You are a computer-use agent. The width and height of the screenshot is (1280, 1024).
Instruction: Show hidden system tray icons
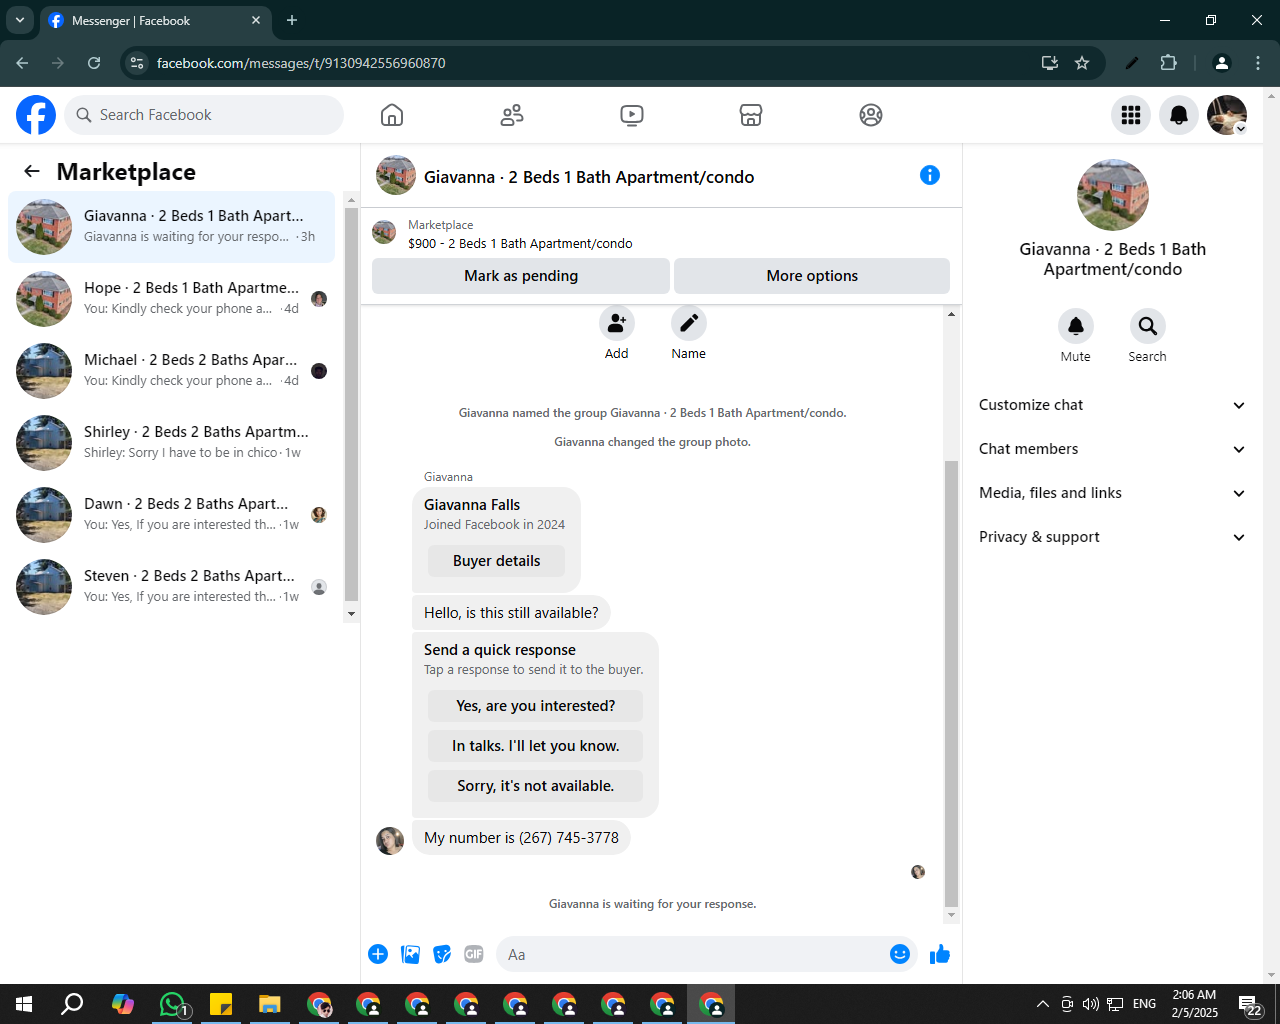pyautogui.click(x=1042, y=1004)
